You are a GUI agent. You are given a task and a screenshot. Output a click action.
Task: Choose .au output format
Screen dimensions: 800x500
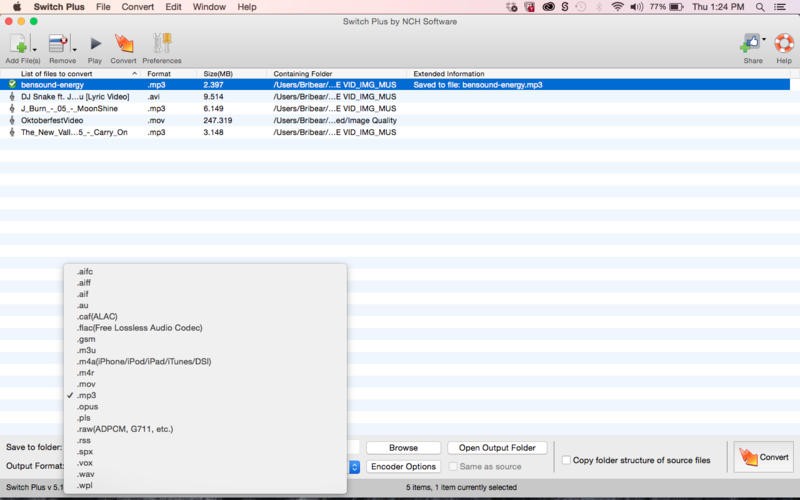205,305
